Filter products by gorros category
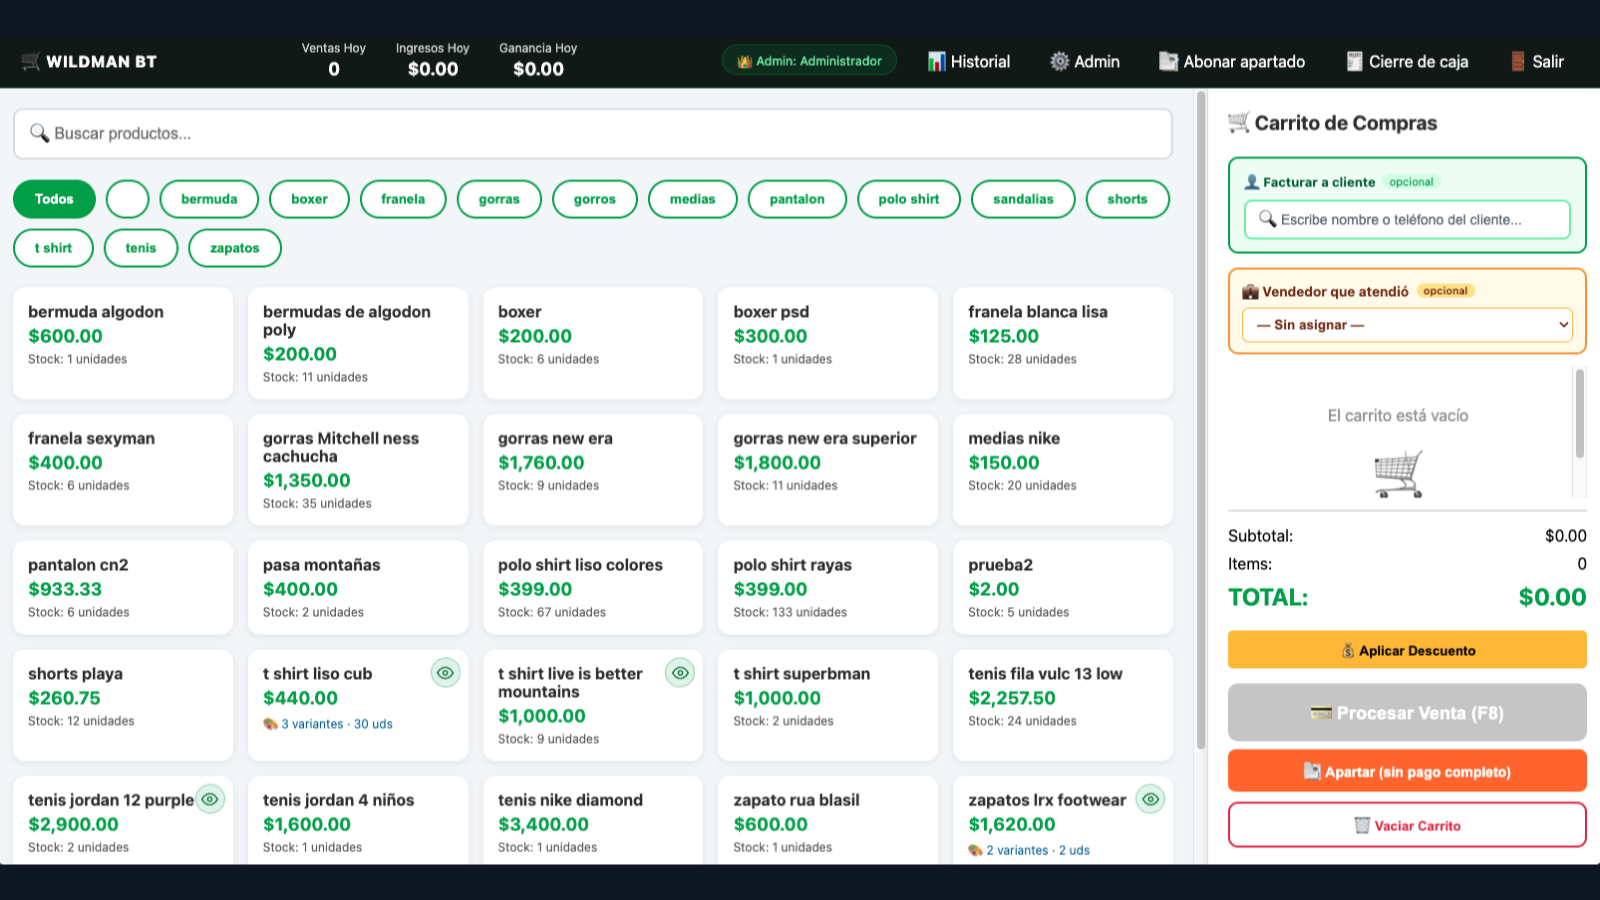The height and width of the screenshot is (900, 1600). [595, 199]
